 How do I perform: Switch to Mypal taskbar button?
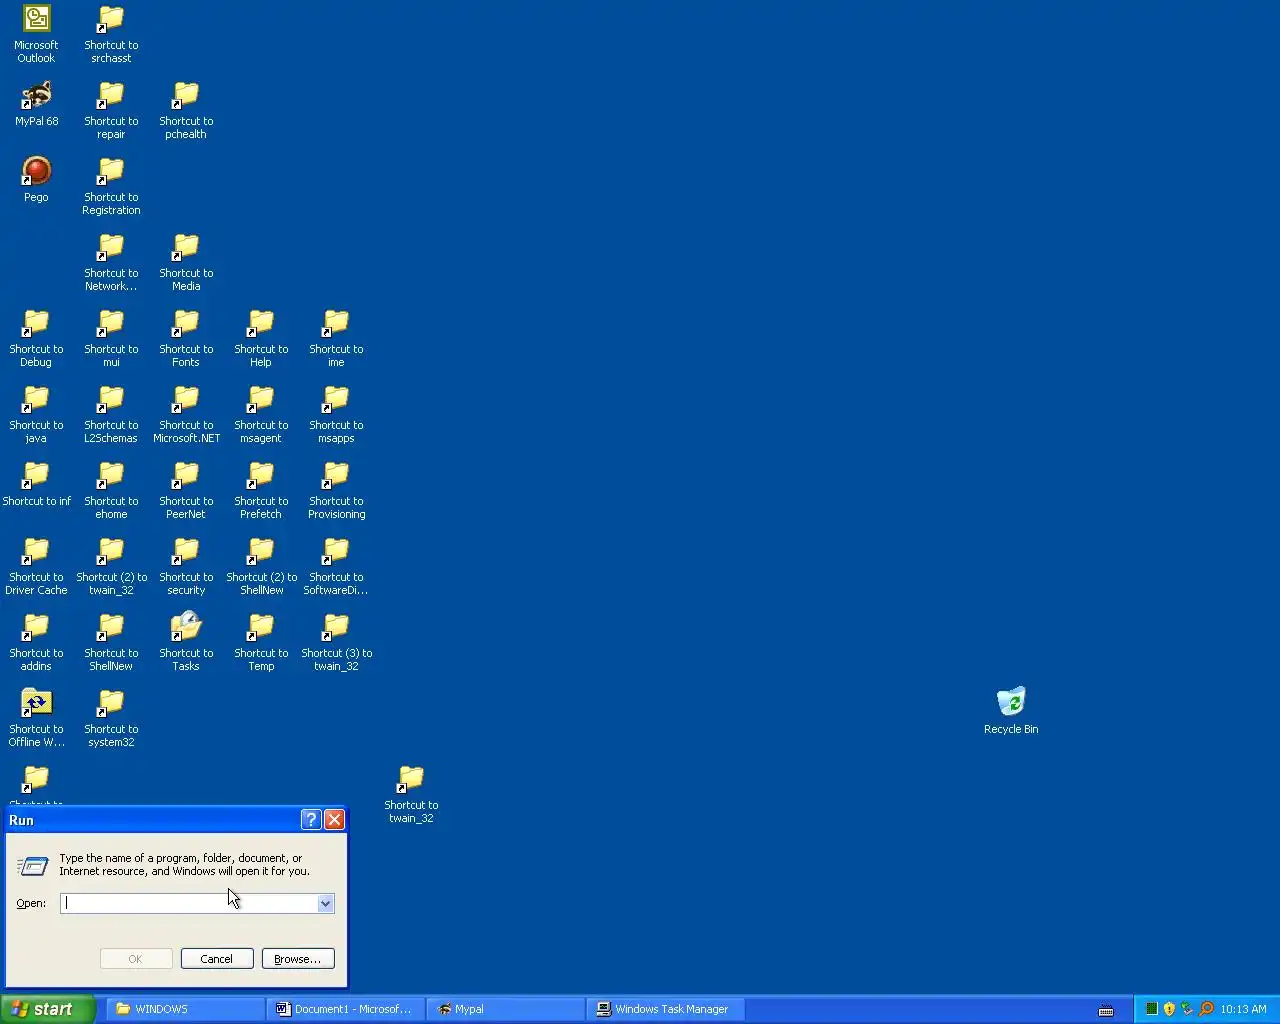tap(505, 1009)
